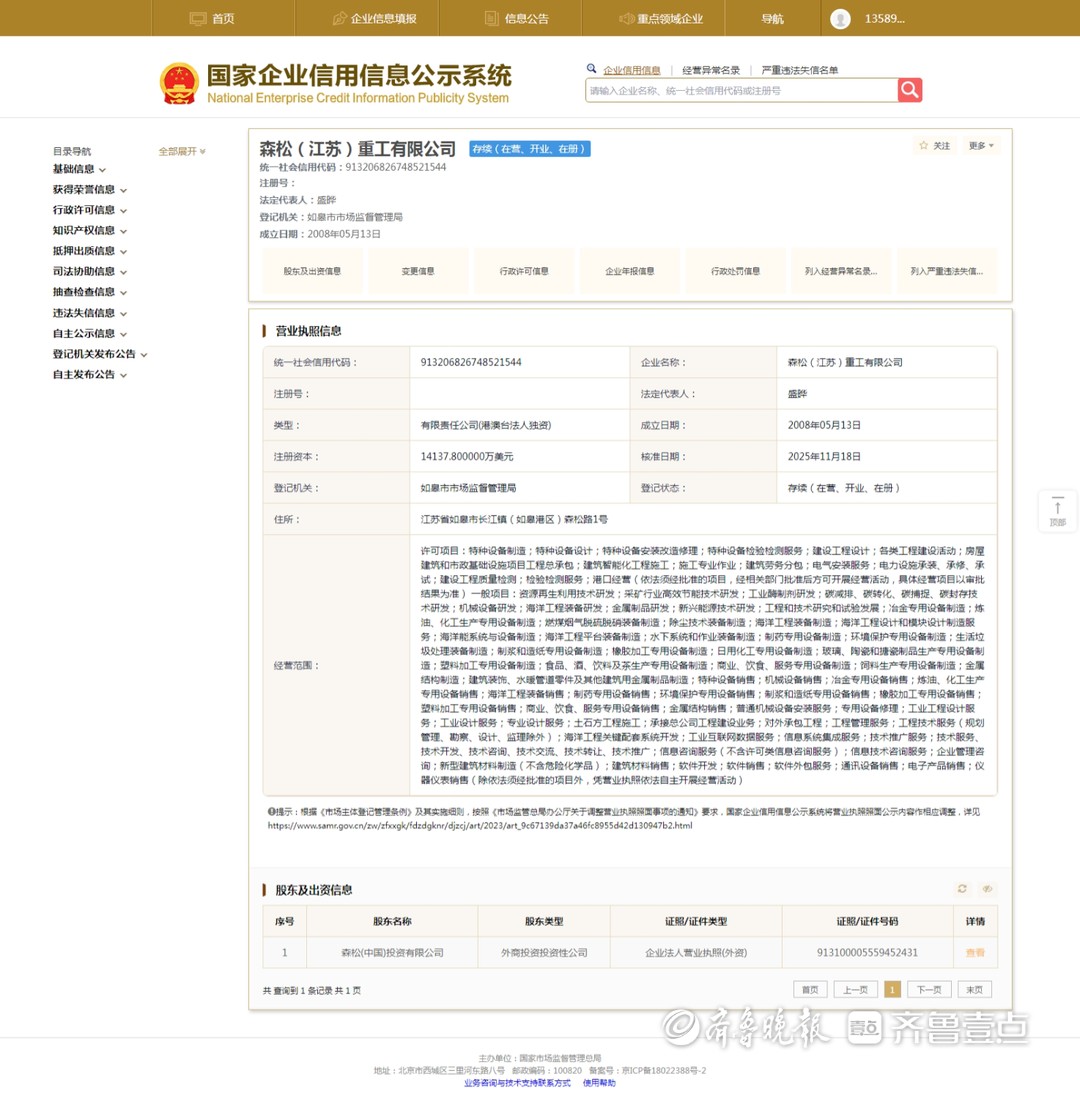
Task: Expand 司法协助信息 in sidebar
Action: 90,271
